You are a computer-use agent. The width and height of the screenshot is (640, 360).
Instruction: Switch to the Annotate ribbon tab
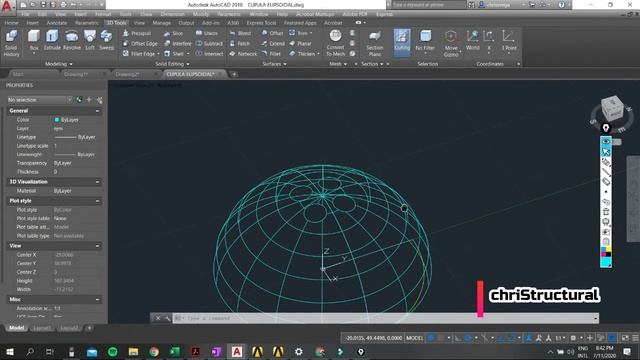57,23
